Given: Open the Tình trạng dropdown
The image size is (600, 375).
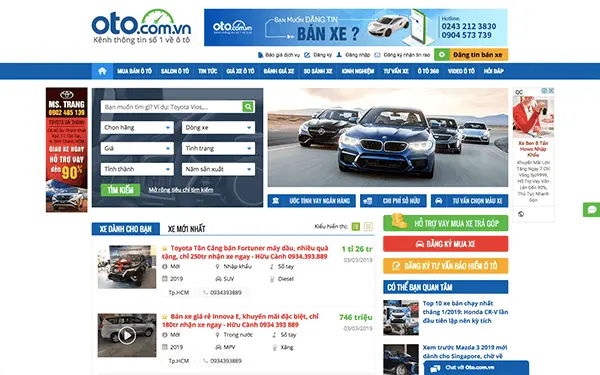Looking at the screenshot, I should coord(218,148).
